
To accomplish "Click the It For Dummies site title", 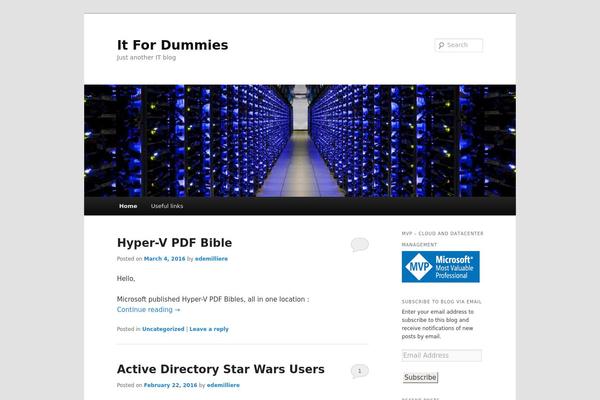I will click(173, 45).
